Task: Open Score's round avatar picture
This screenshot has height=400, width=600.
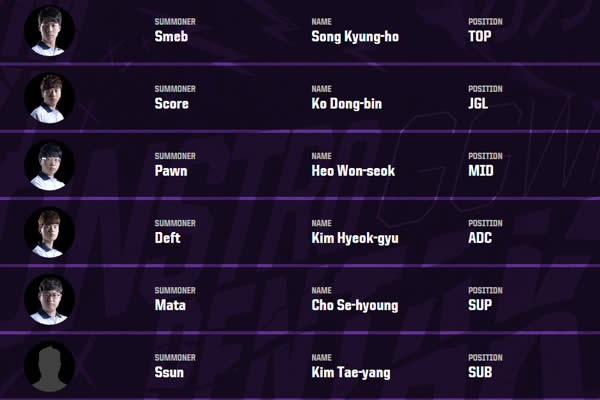Action: (x=49, y=98)
